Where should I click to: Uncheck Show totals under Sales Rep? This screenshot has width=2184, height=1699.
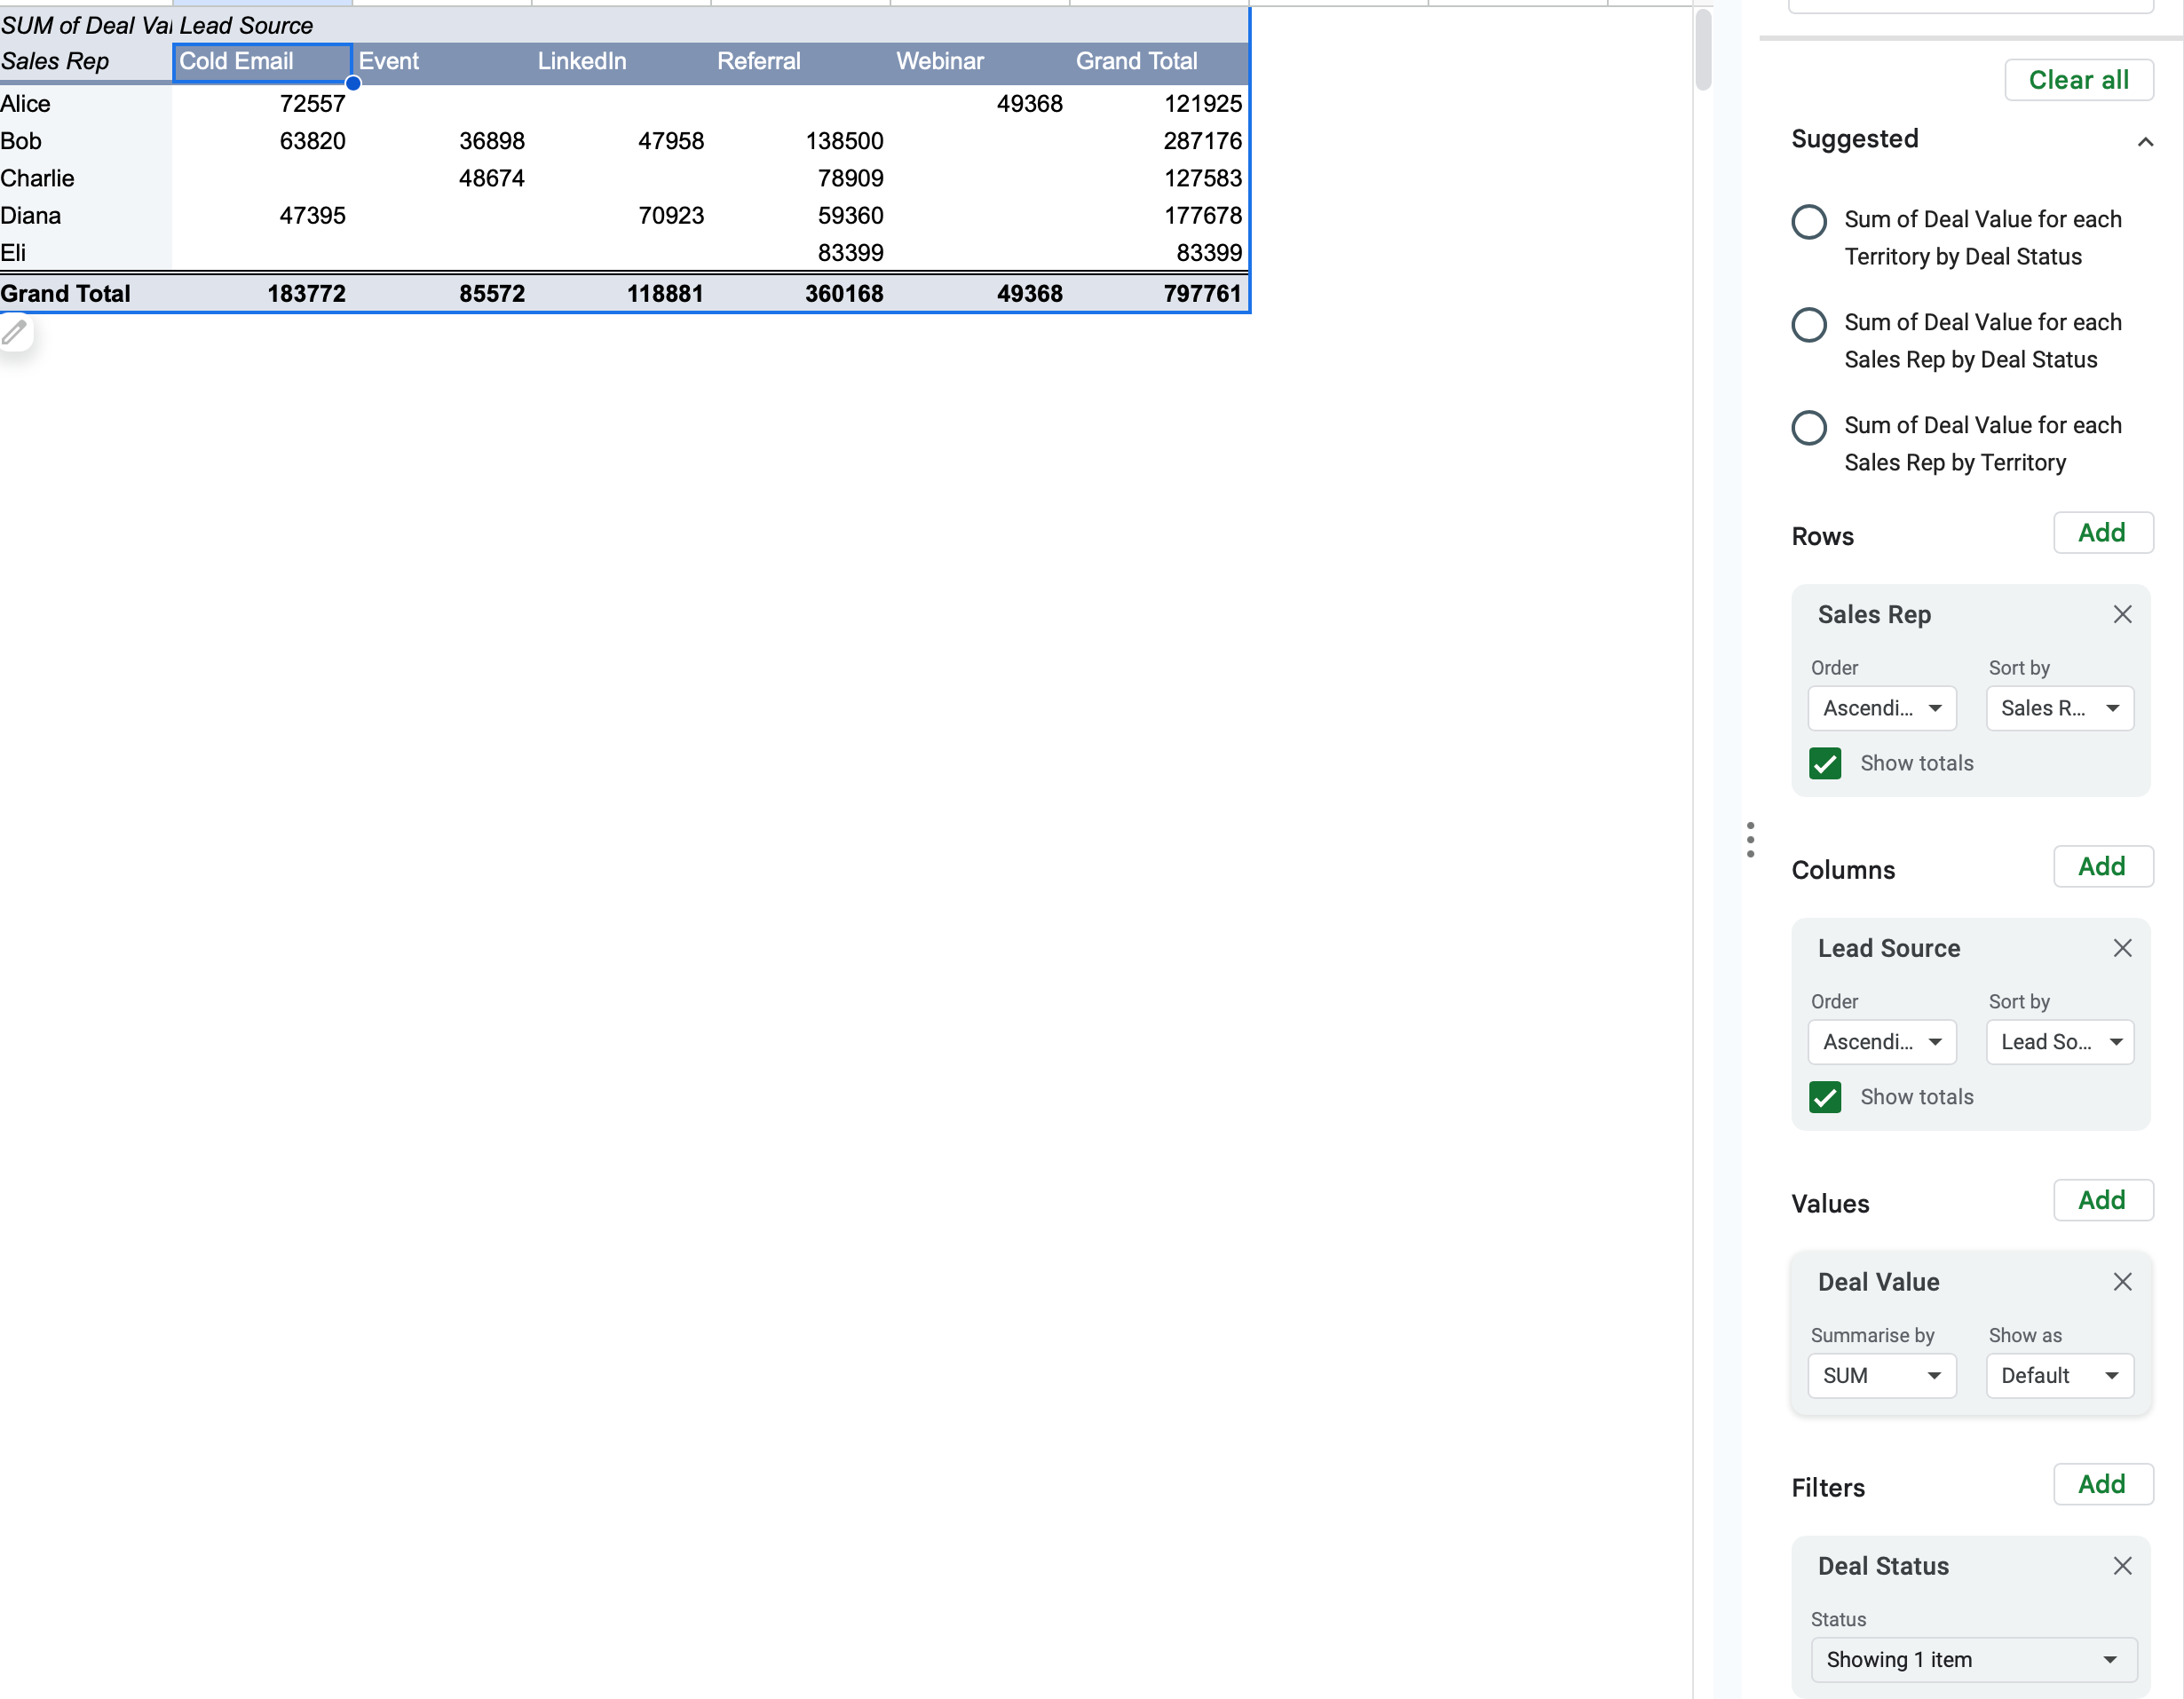pyautogui.click(x=1825, y=763)
